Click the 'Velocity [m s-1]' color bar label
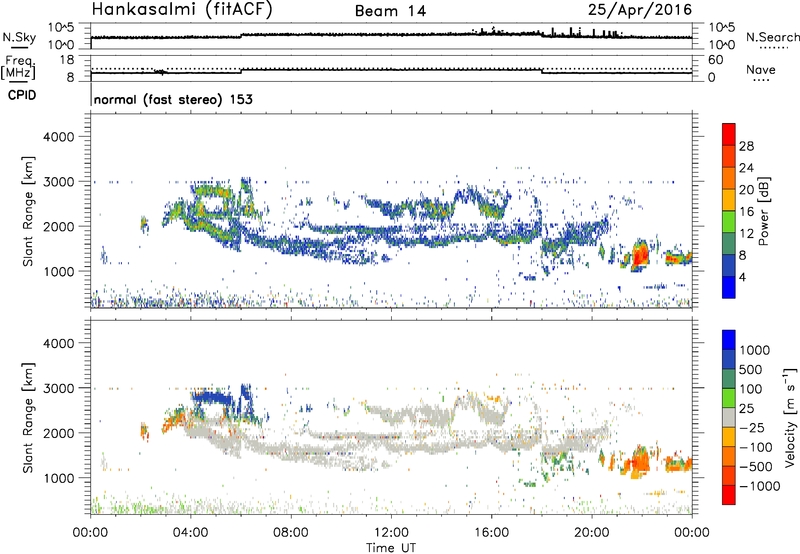800x554 pixels. click(x=790, y=418)
